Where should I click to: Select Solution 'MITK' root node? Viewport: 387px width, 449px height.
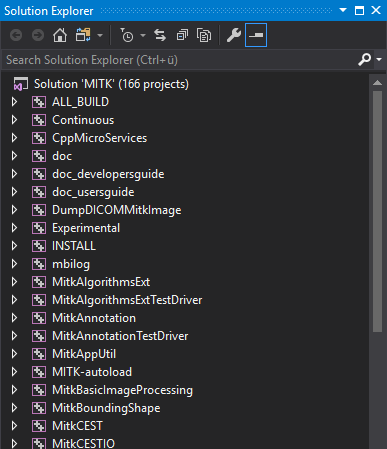[x=111, y=84]
